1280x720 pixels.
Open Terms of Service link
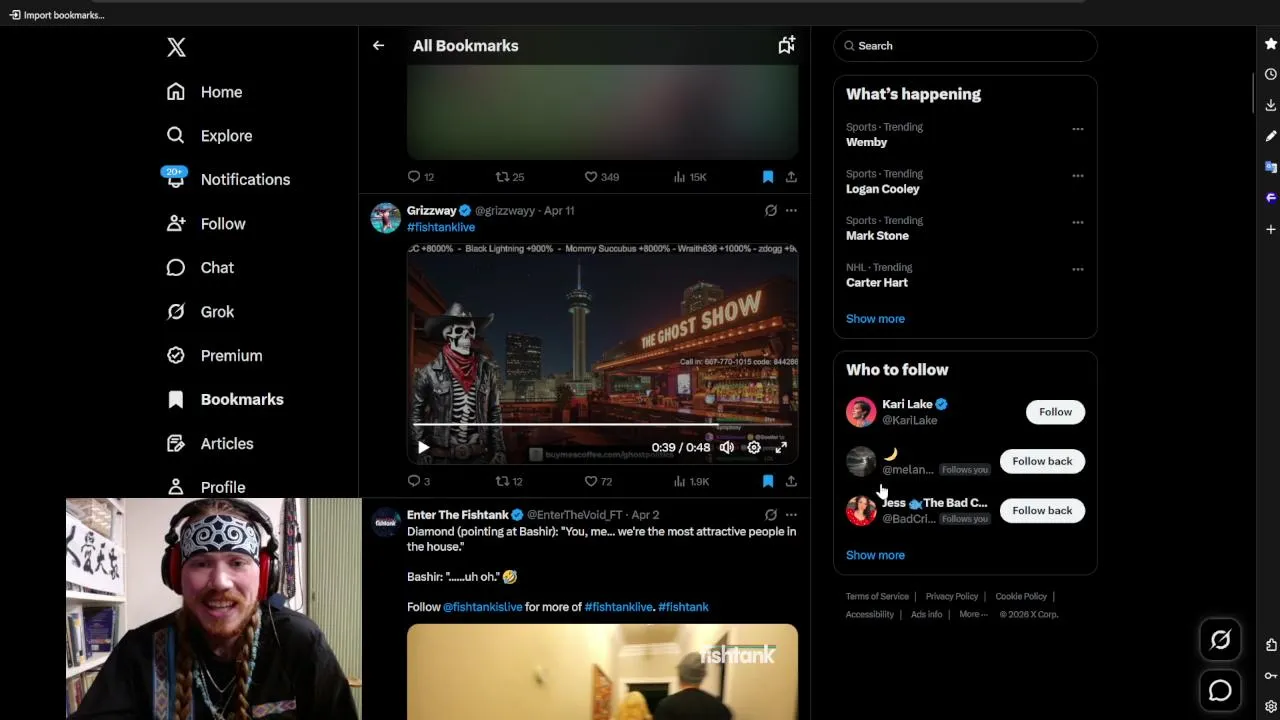tap(877, 597)
